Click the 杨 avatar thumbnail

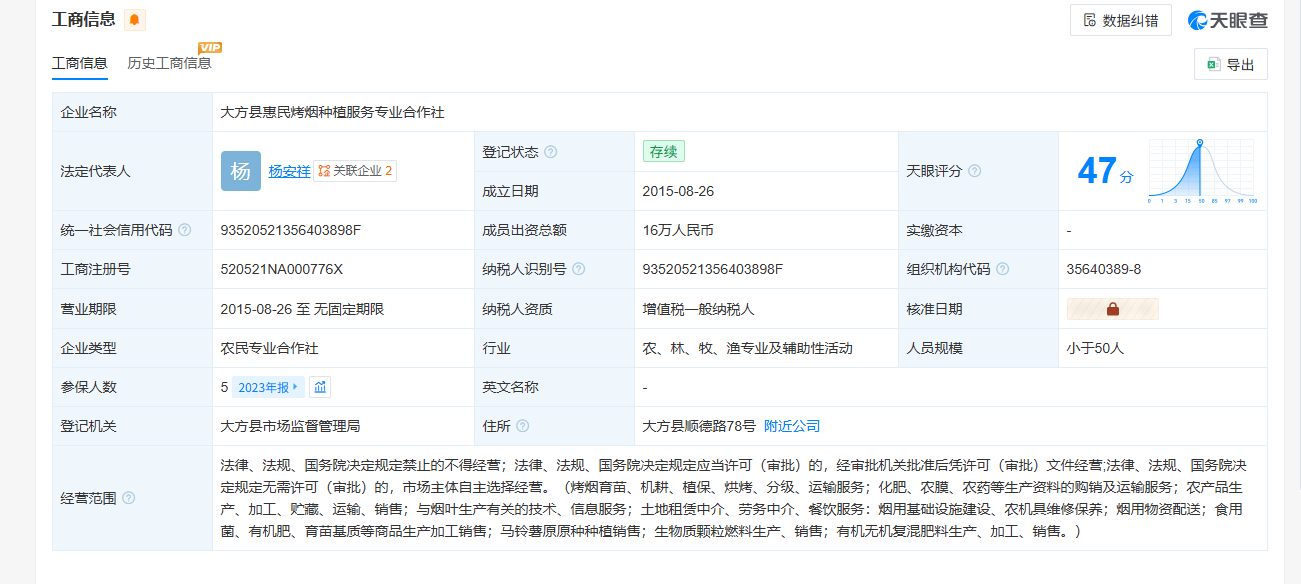[x=241, y=171]
